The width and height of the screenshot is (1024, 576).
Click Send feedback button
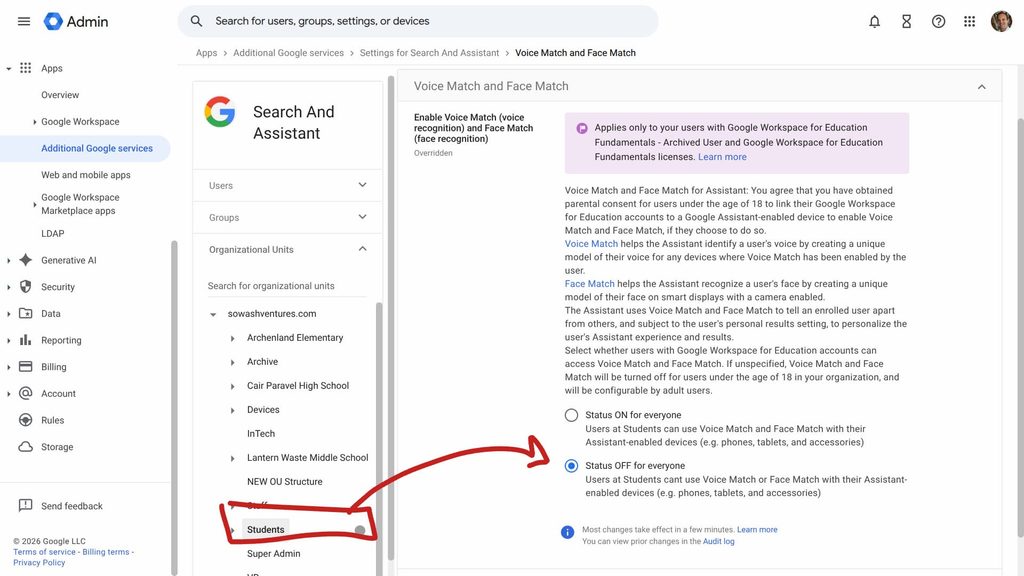pyautogui.click(x=72, y=506)
